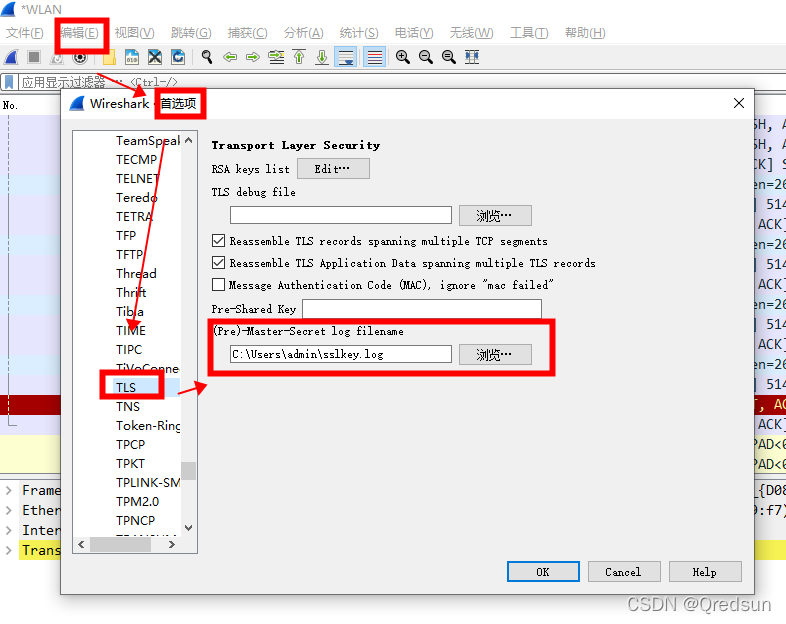Toggle packet list colorize icon
Screen dimensions: 786x624
(374, 57)
